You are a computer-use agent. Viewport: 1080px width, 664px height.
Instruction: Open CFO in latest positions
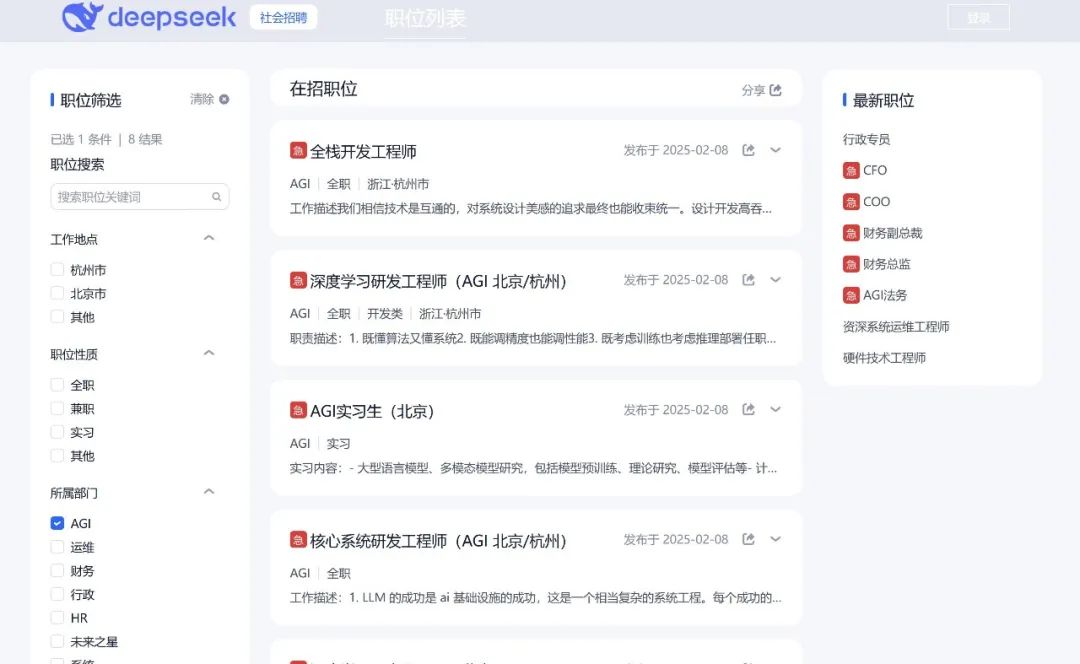coord(875,170)
